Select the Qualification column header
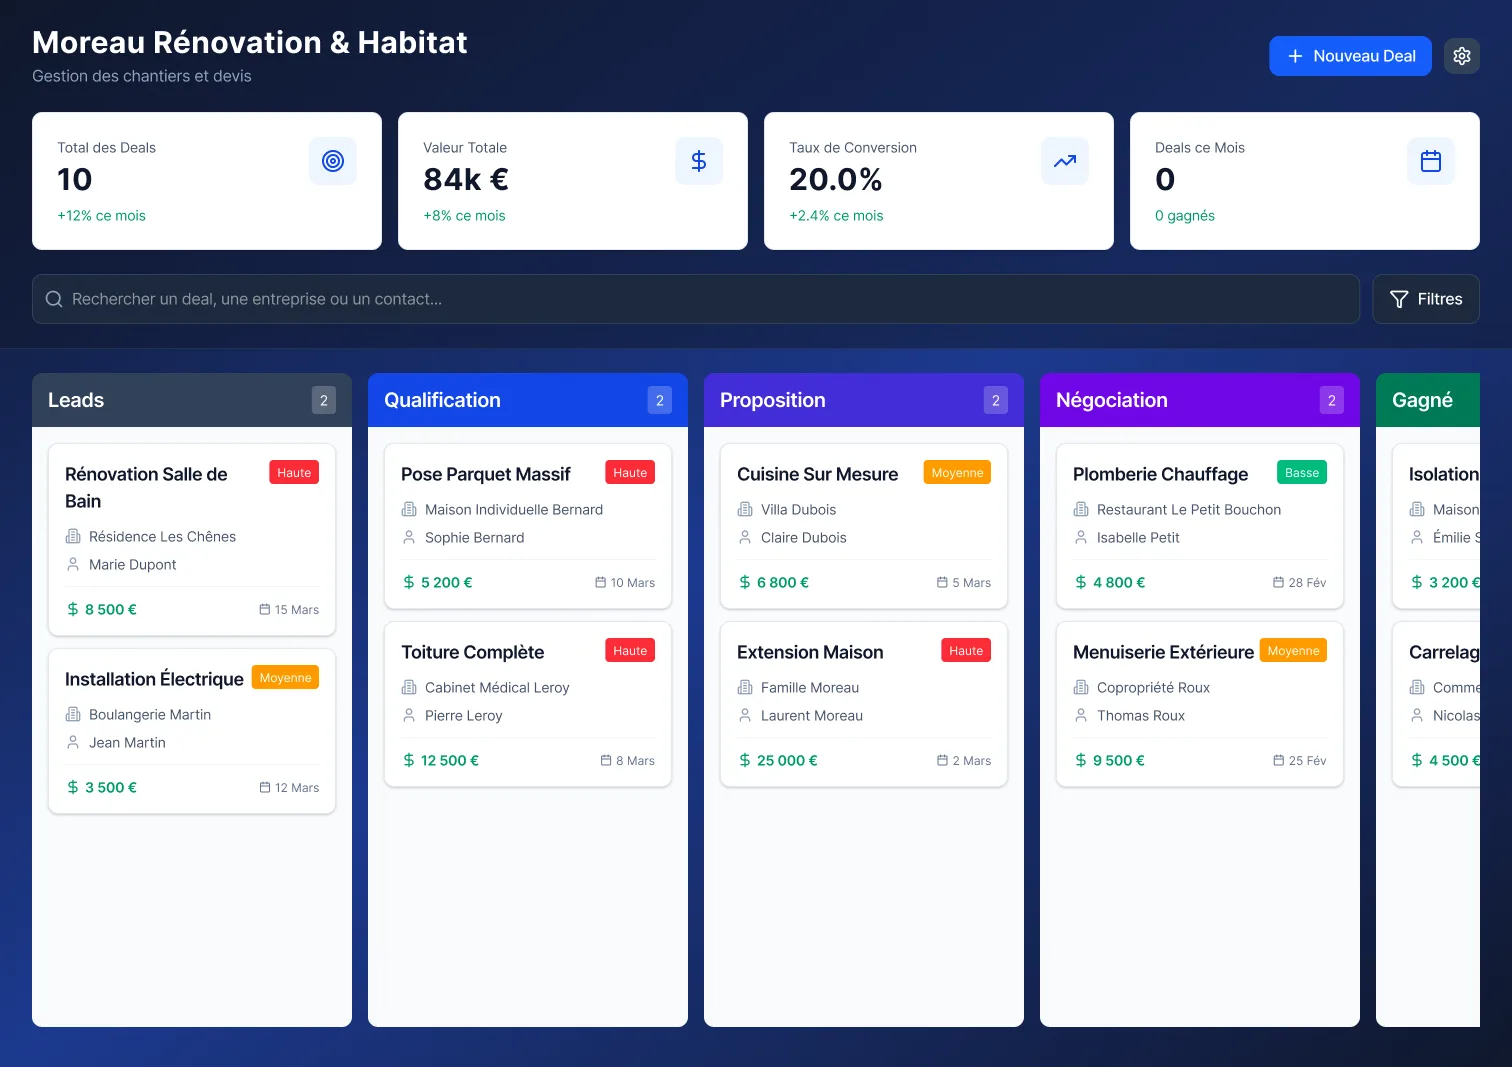Screen dimensions: 1512x1067 coord(442,400)
